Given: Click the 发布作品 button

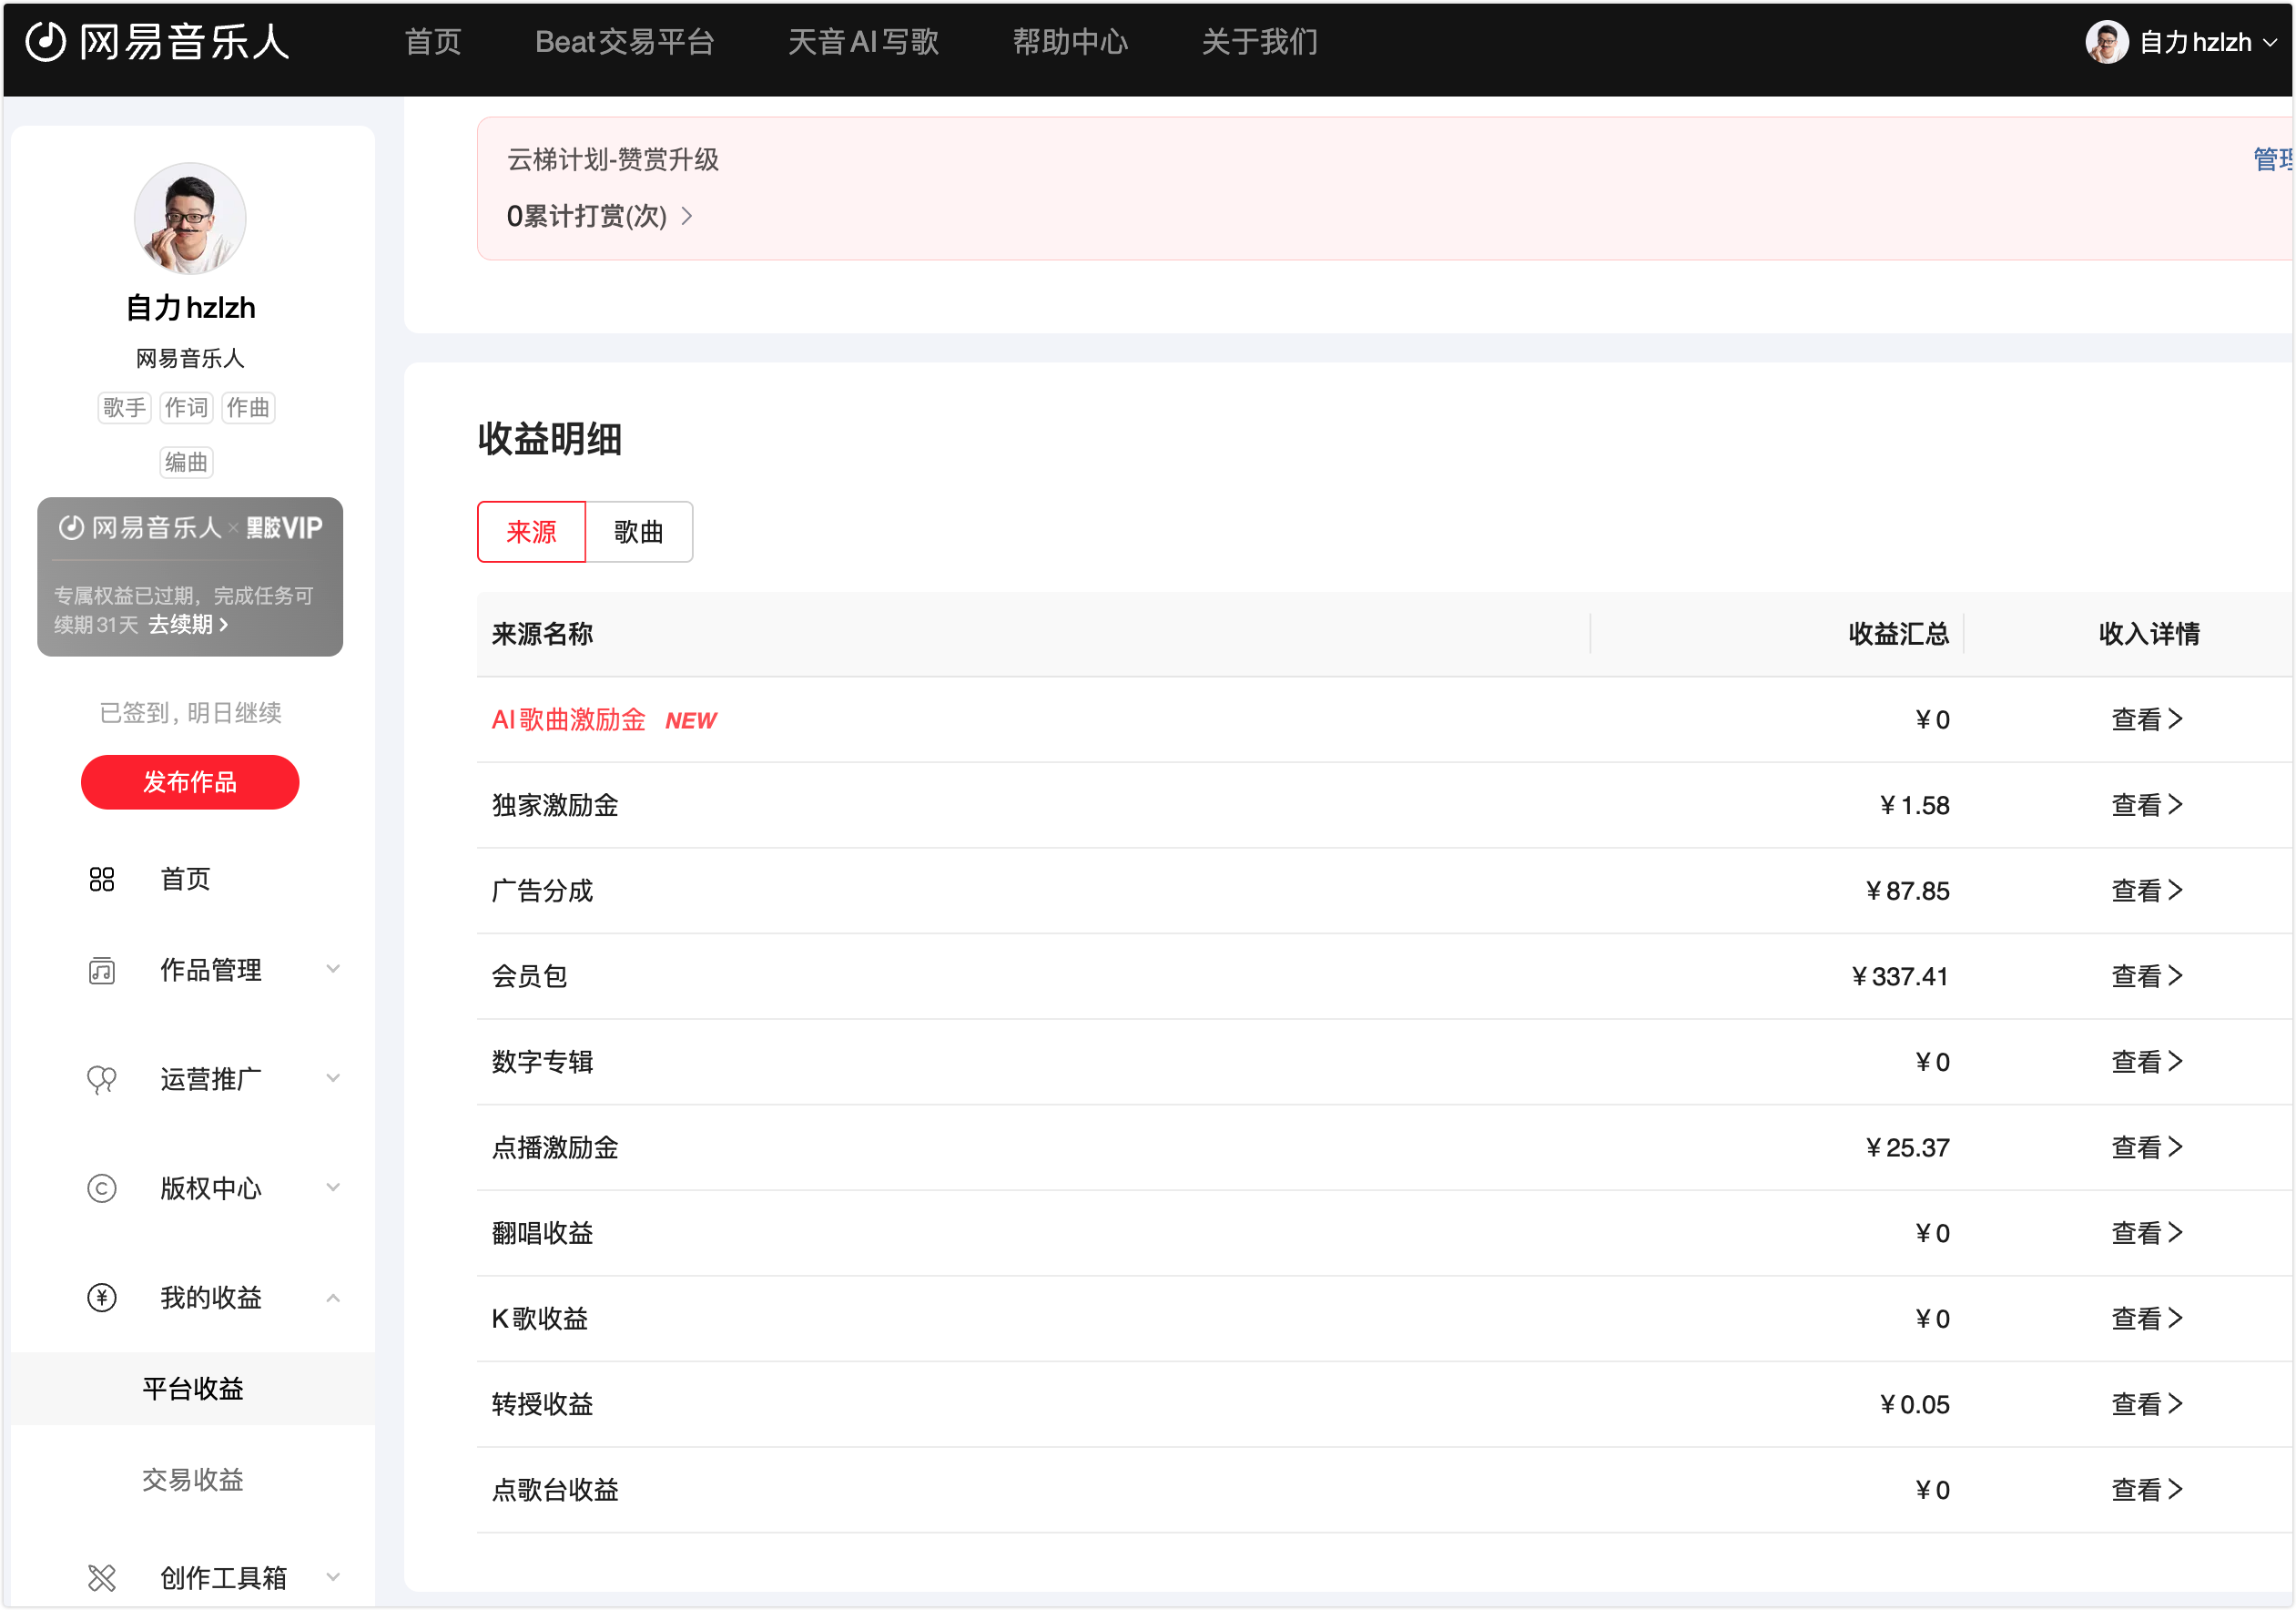Looking at the screenshot, I should click(190, 782).
